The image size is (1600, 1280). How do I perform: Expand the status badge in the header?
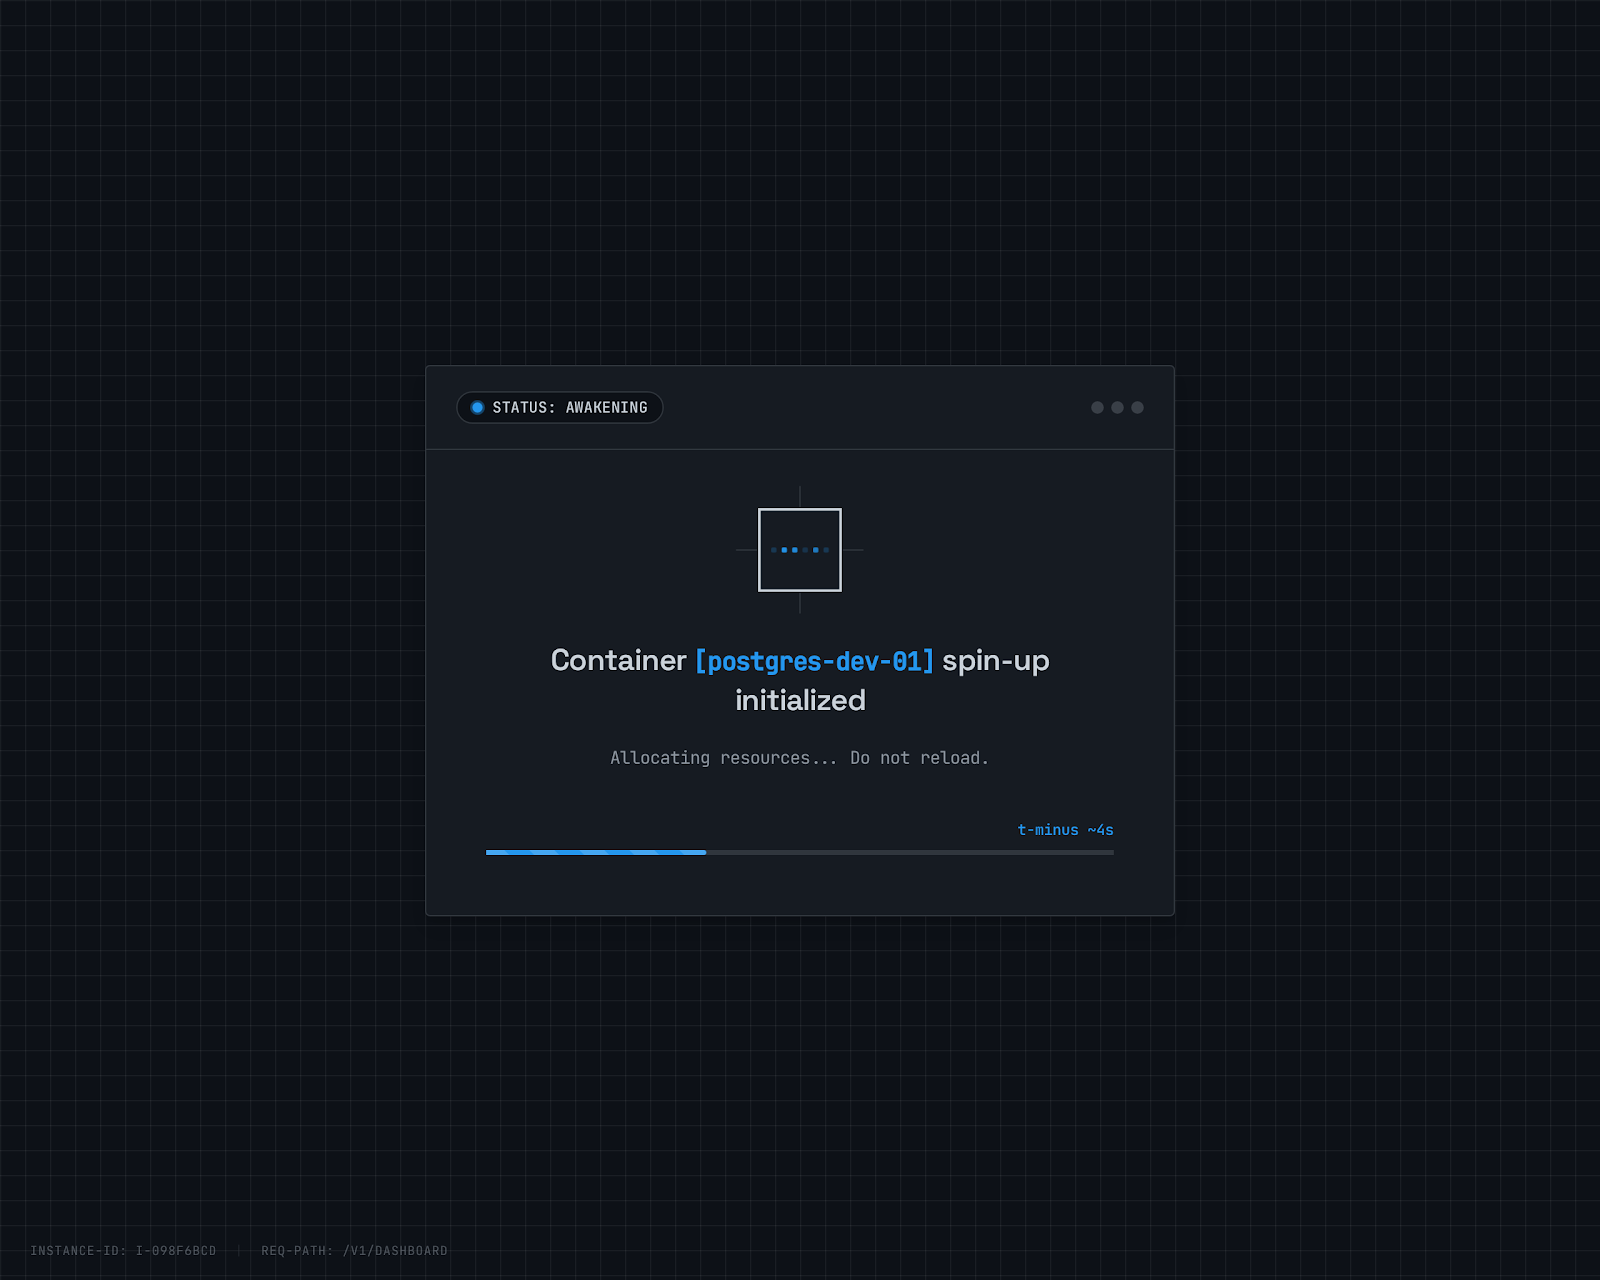560,407
